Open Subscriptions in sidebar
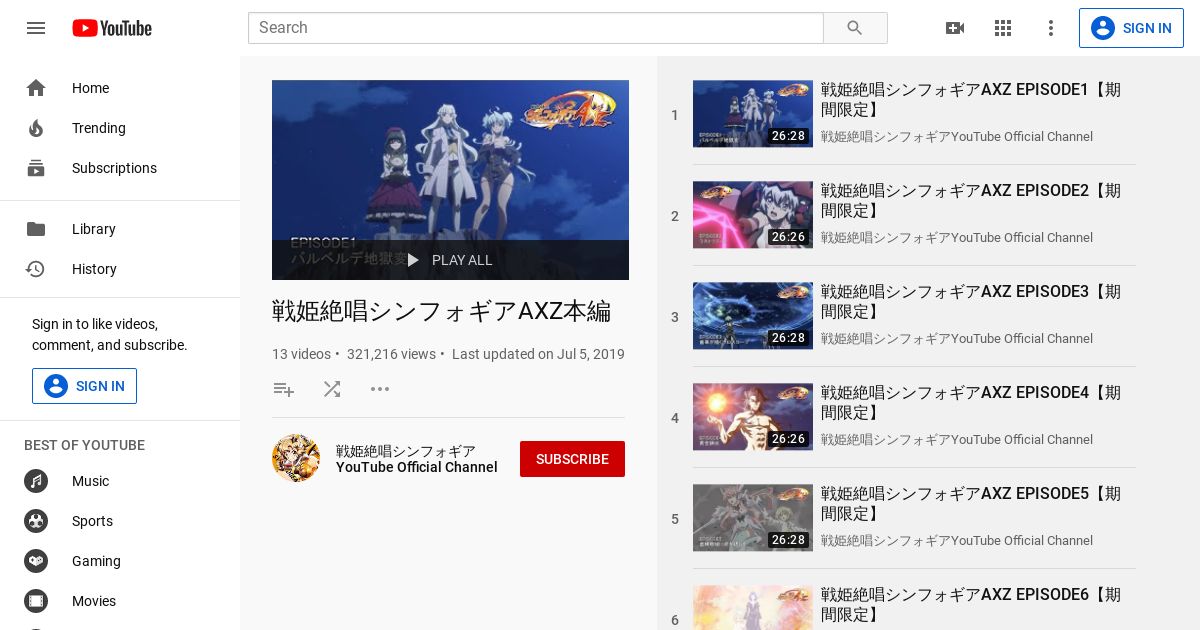The width and height of the screenshot is (1200, 630). point(120,168)
